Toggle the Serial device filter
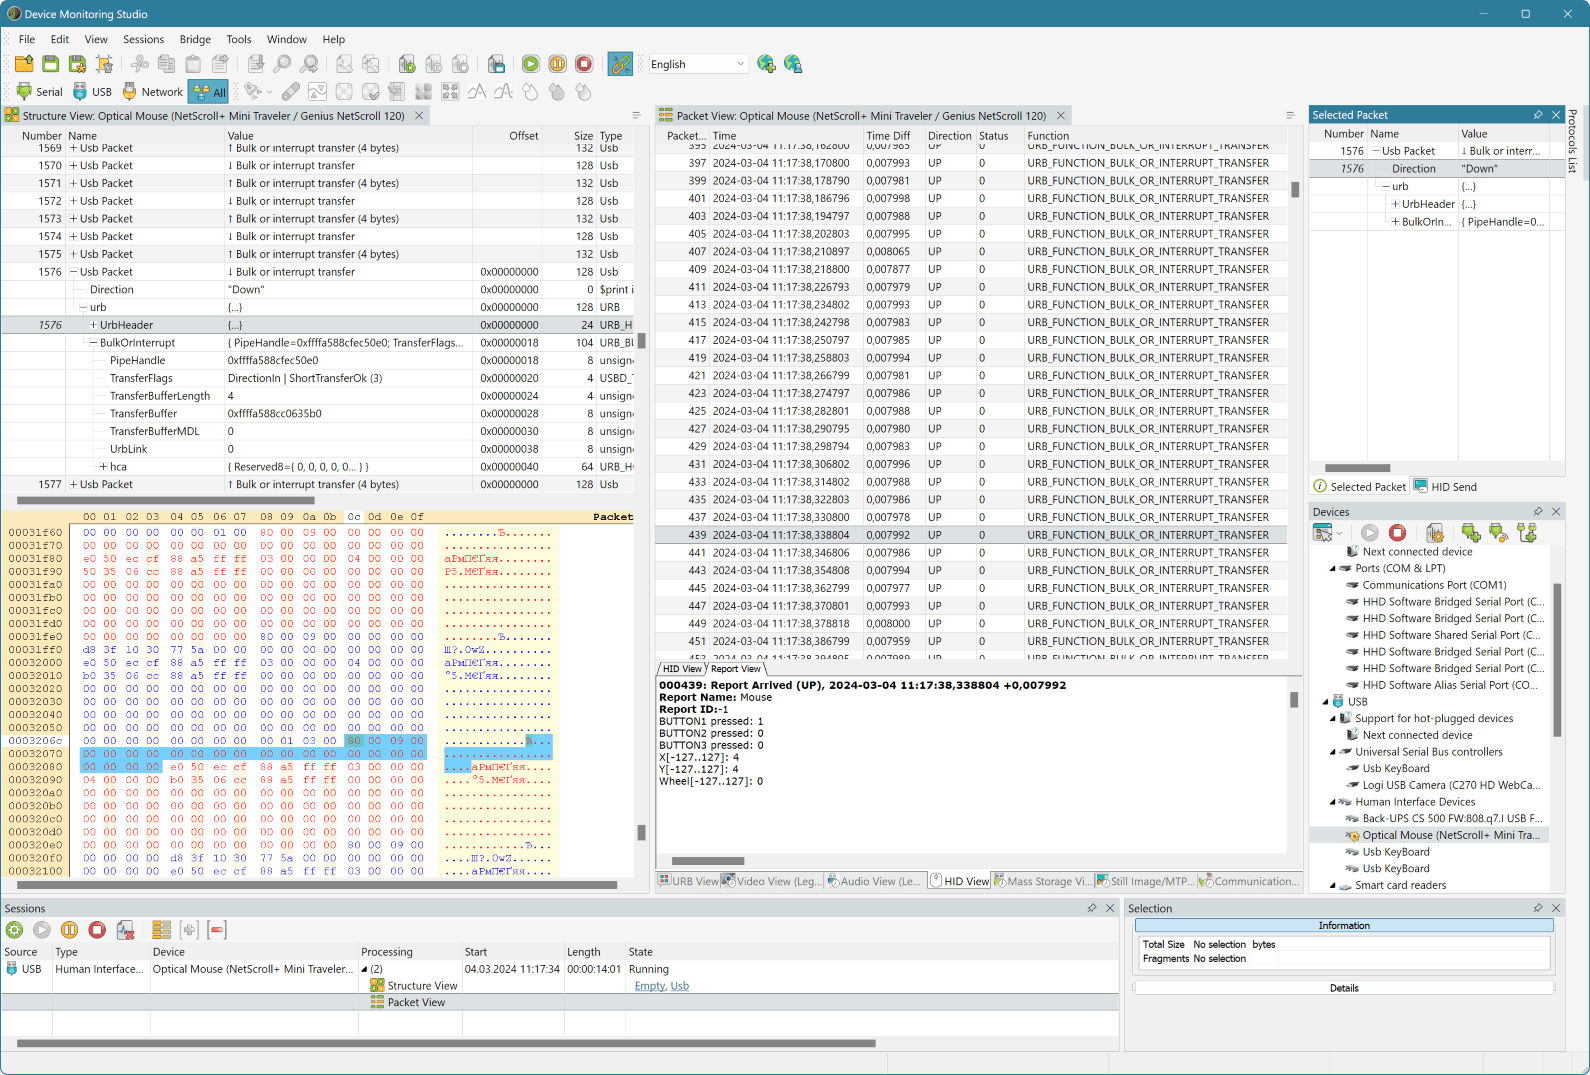The width and height of the screenshot is (1590, 1075). click(x=39, y=92)
